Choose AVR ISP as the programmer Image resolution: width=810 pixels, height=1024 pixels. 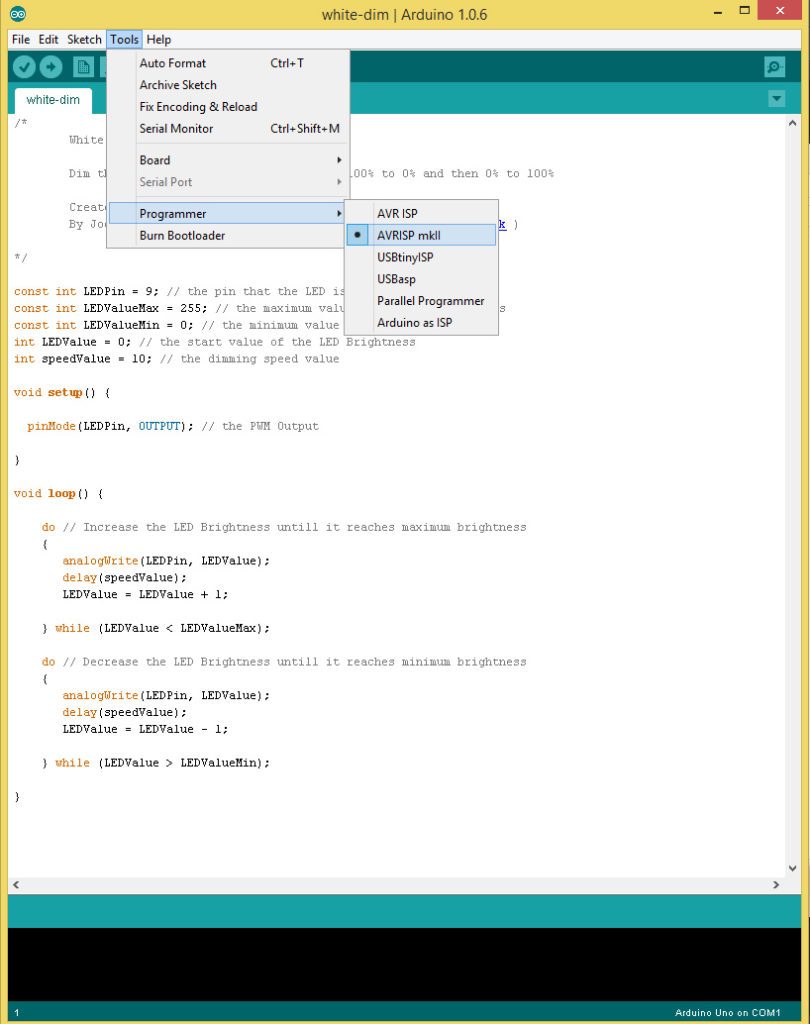pyautogui.click(x=397, y=213)
